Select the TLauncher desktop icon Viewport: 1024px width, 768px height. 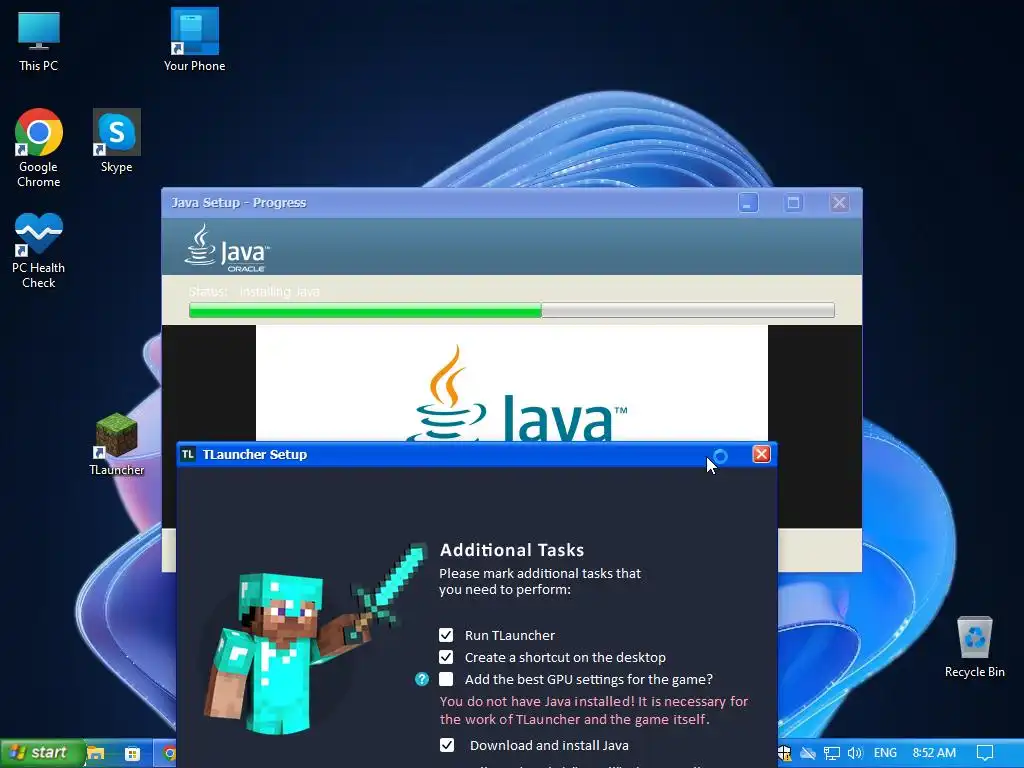pyautogui.click(x=116, y=444)
